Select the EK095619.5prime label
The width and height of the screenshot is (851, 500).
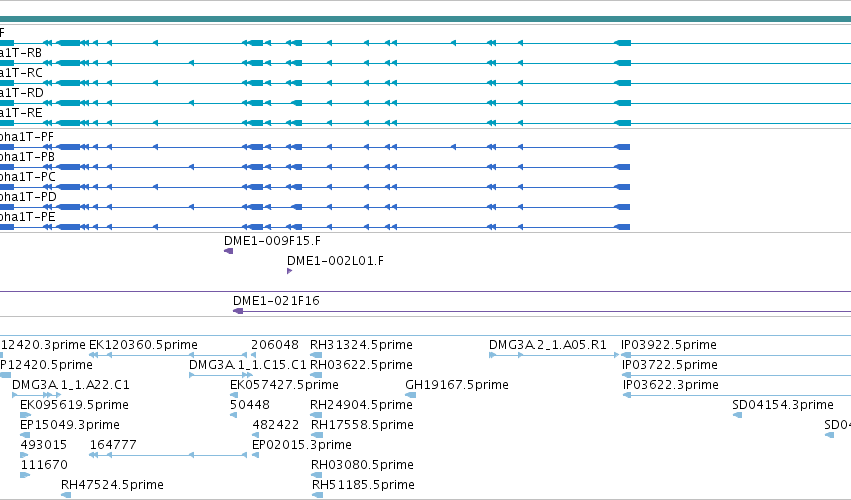pyautogui.click(x=74, y=405)
